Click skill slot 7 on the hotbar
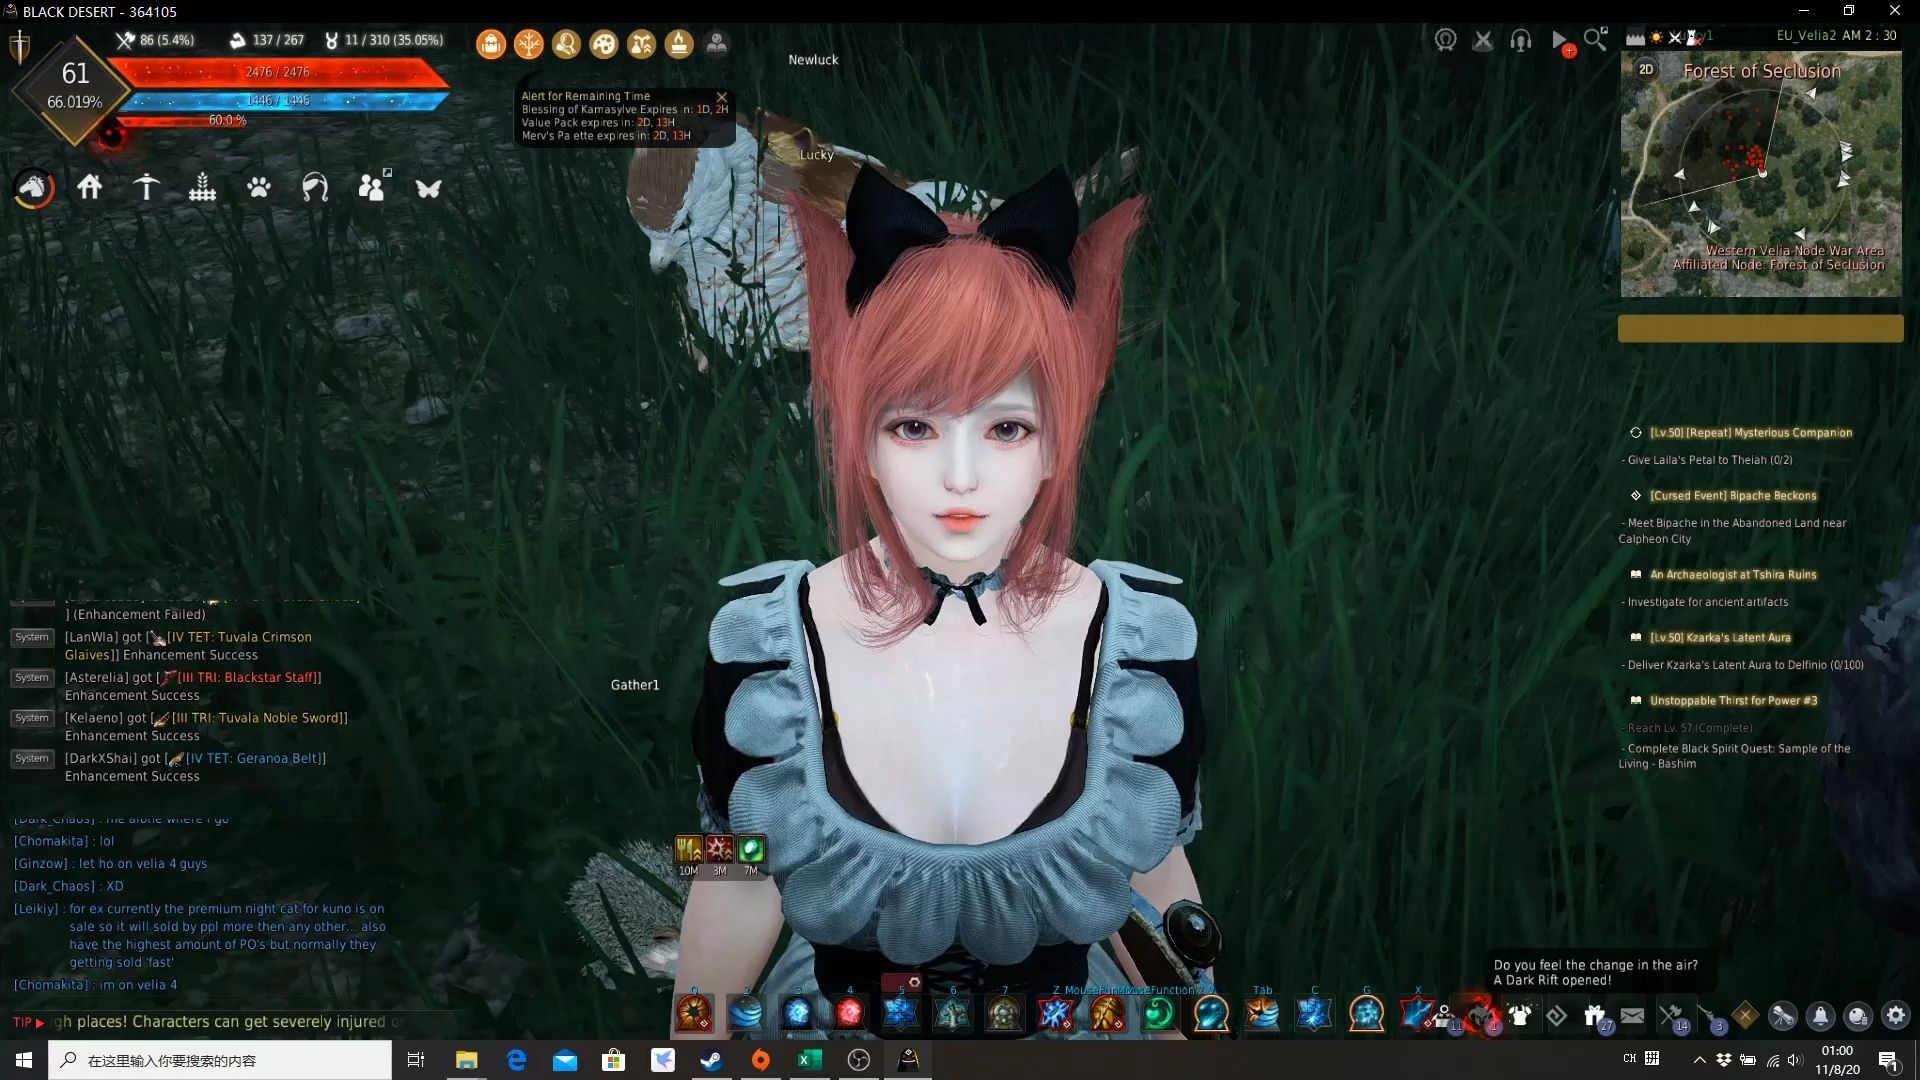 [x=1004, y=1013]
